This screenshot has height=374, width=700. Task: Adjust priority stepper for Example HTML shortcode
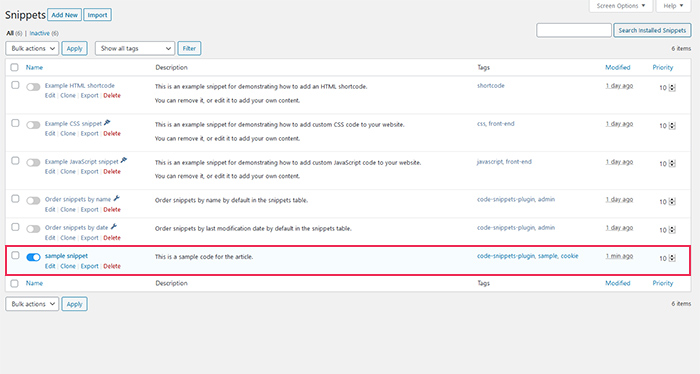[x=672, y=88]
